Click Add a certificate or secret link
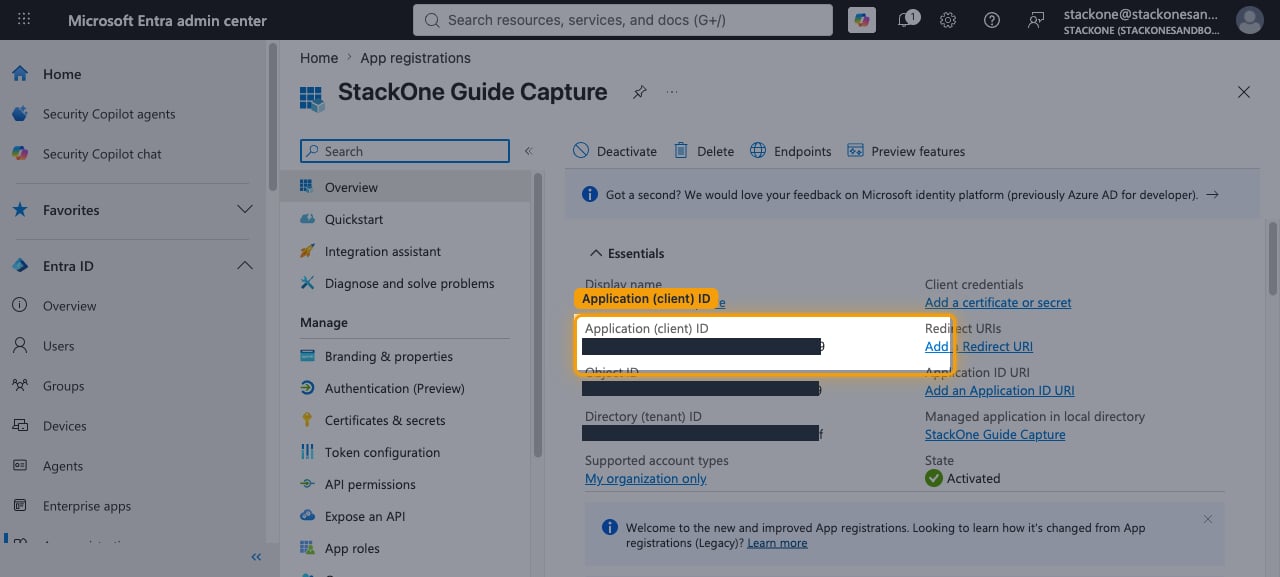Image resolution: width=1280 pixels, height=577 pixels. [998, 303]
